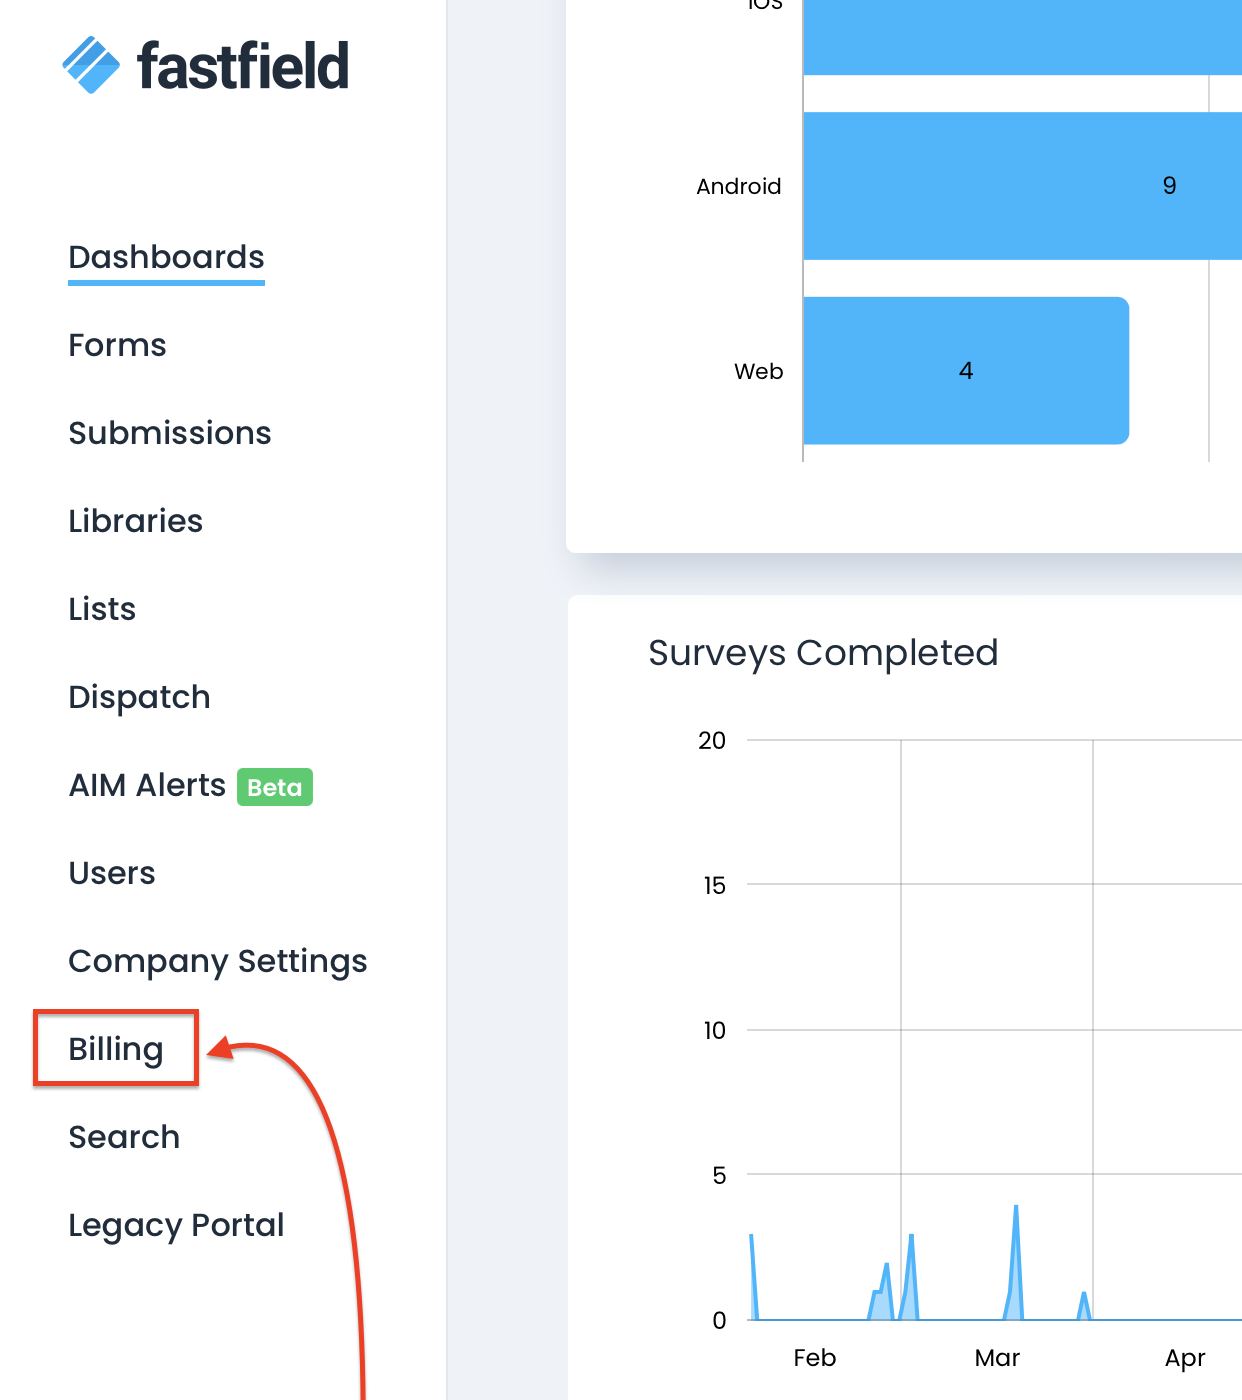Screen dimensions: 1242x1400
Task: Open Company Settings
Action: [218, 961]
